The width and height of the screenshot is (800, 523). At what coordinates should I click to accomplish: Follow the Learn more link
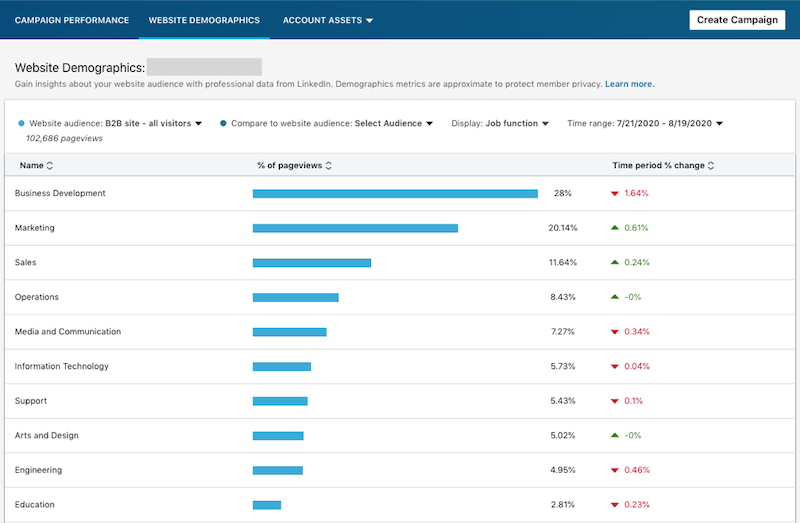629,84
